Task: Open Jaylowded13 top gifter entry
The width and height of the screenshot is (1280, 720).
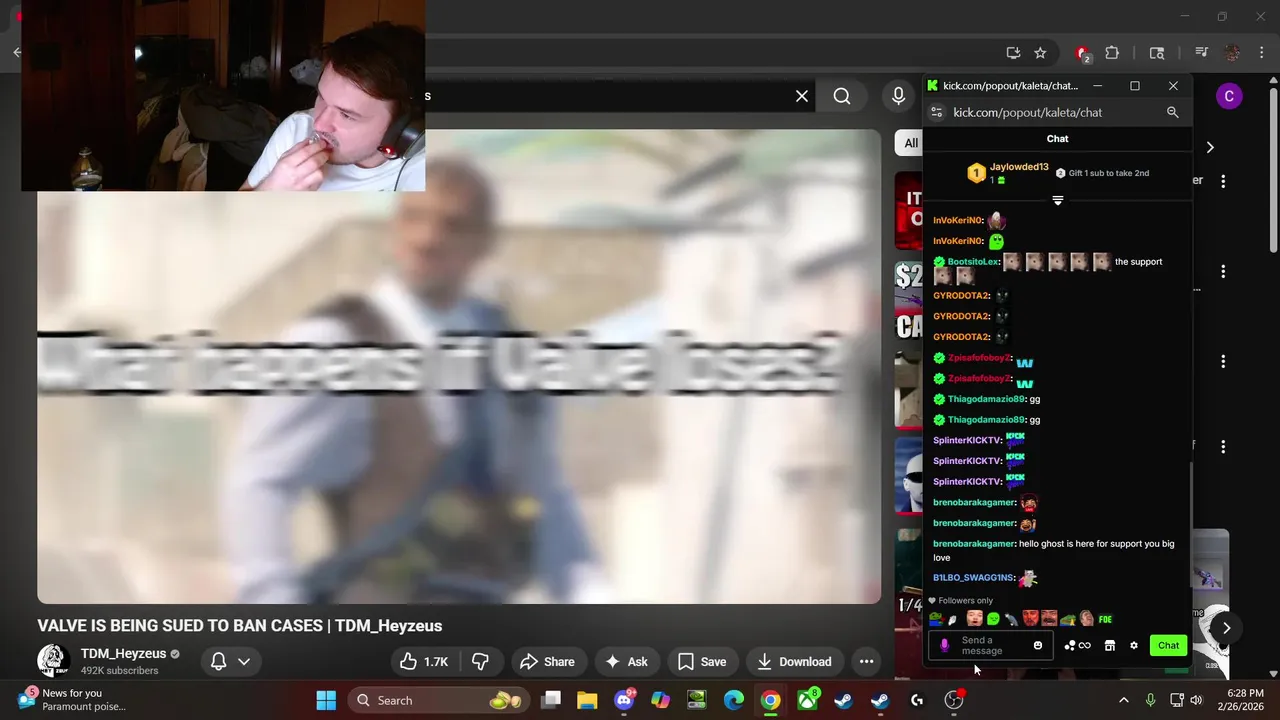Action: [x=1008, y=173]
